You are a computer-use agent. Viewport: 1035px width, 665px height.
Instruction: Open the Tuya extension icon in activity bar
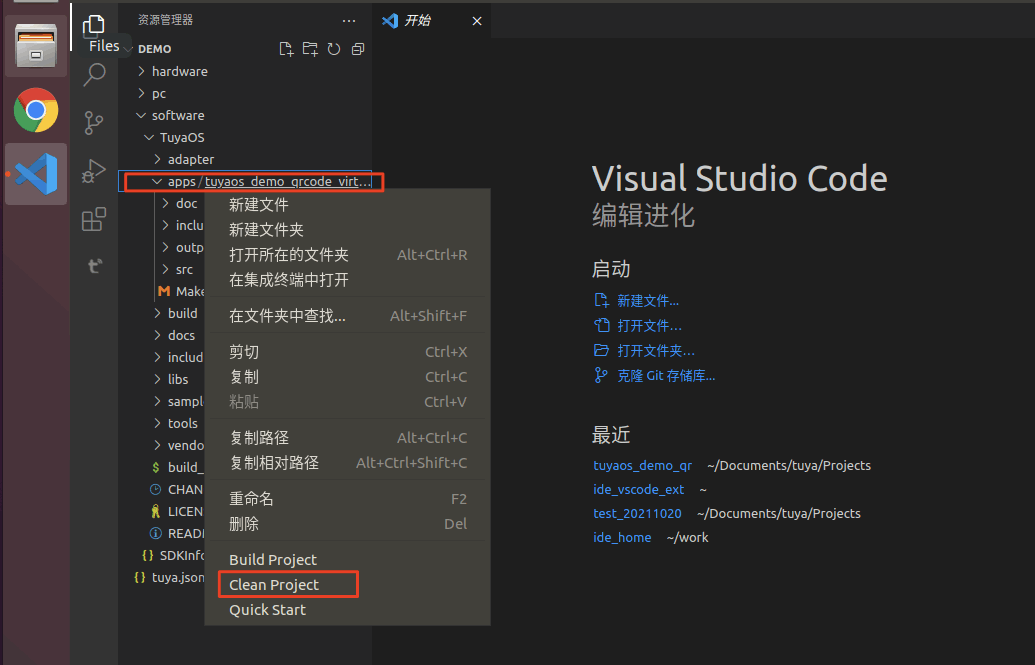(x=94, y=265)
